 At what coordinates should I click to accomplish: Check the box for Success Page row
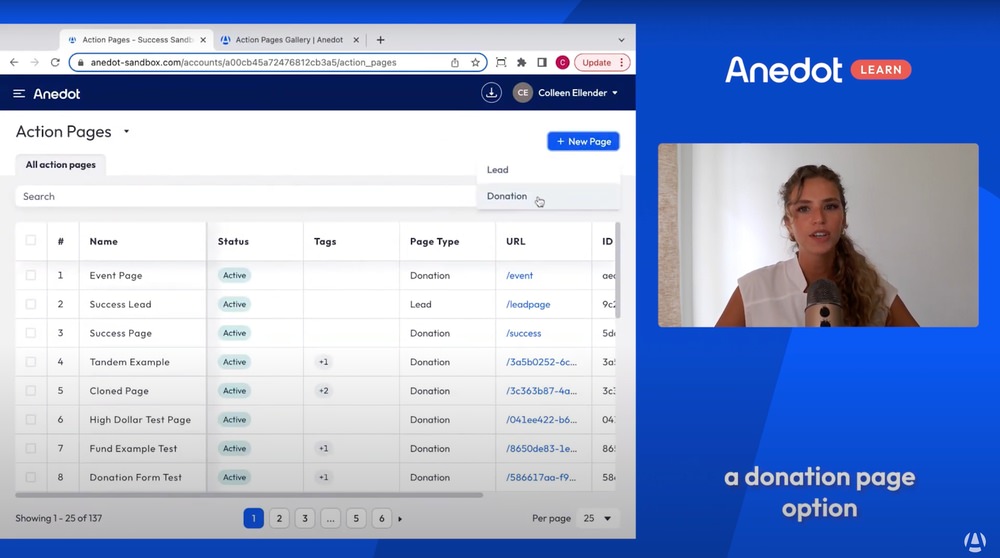coord(31,333)
